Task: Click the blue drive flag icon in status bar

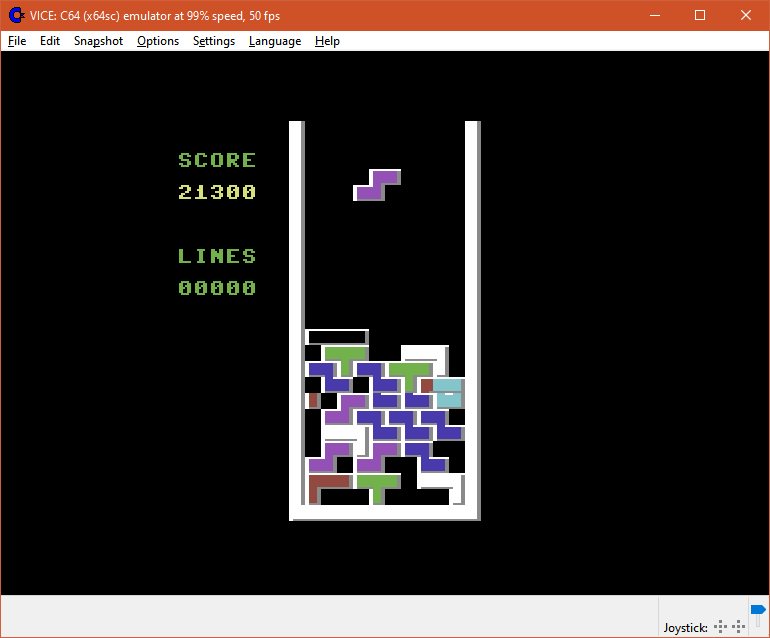Action: [758, 610]
